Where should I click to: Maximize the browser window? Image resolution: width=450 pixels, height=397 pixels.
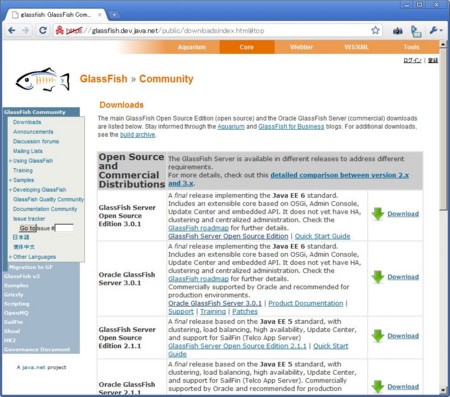click(420, 5)
